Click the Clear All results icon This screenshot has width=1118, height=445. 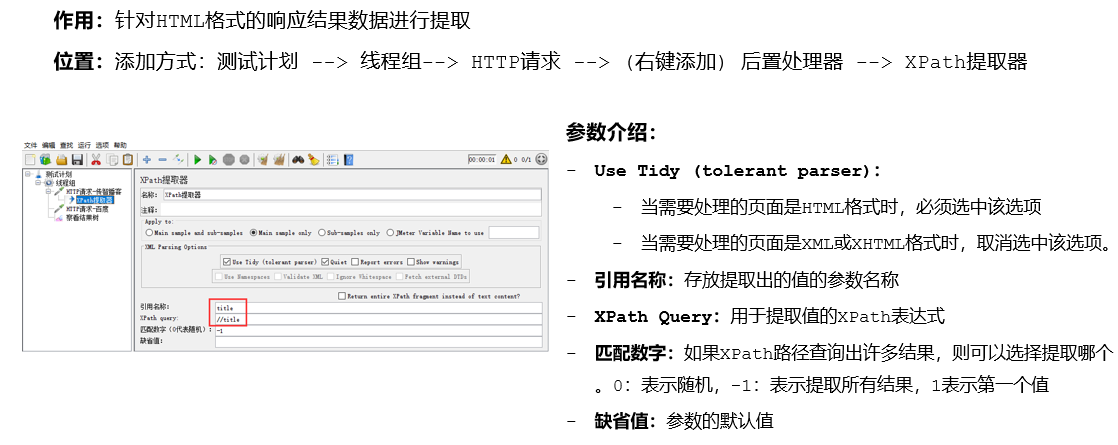(279, 160)
